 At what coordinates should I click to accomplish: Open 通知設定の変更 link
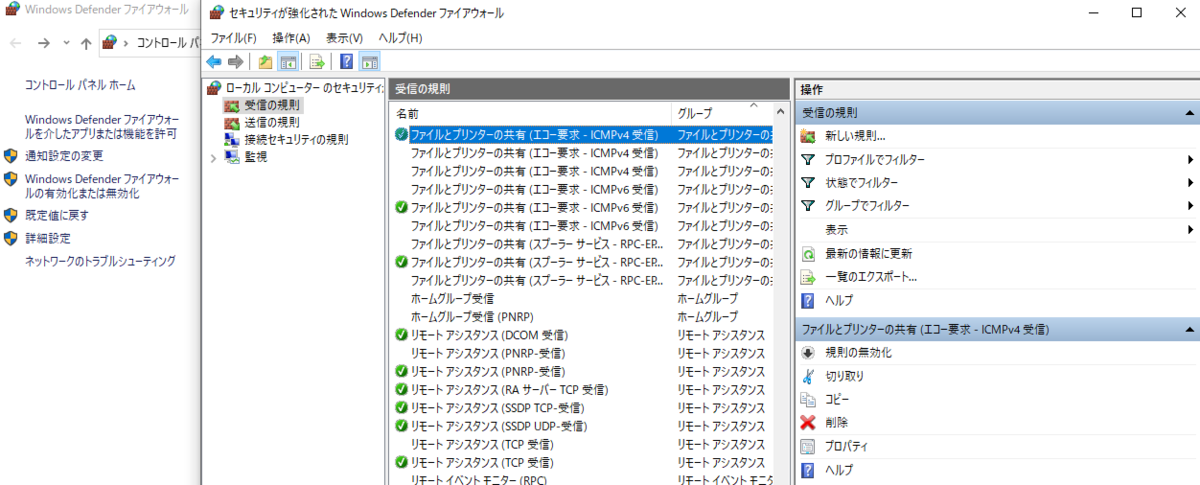click(x=64, y=156)
